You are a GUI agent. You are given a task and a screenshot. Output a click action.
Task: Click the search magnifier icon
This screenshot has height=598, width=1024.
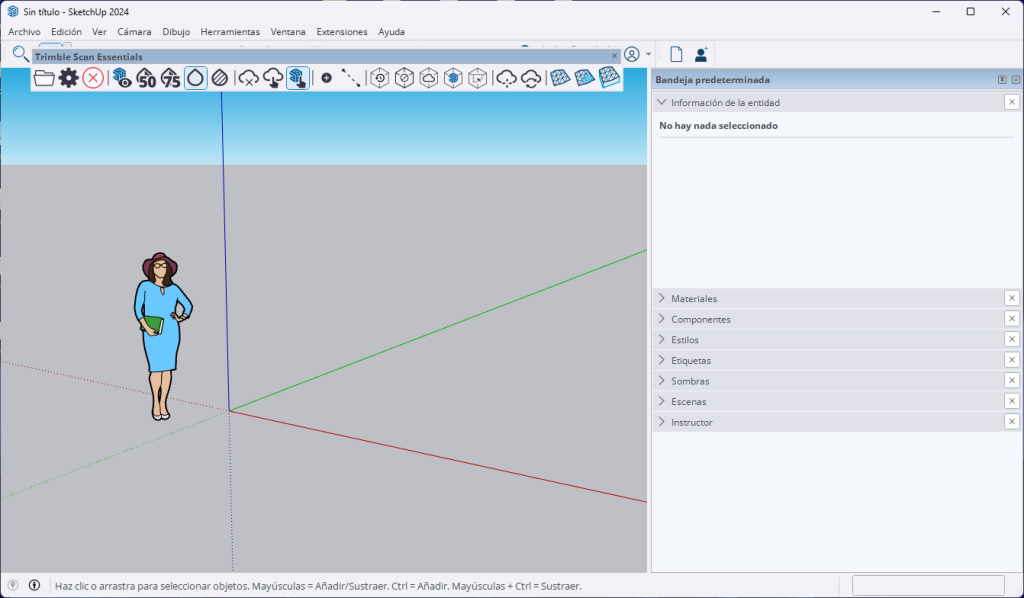(x=20, y=54)
